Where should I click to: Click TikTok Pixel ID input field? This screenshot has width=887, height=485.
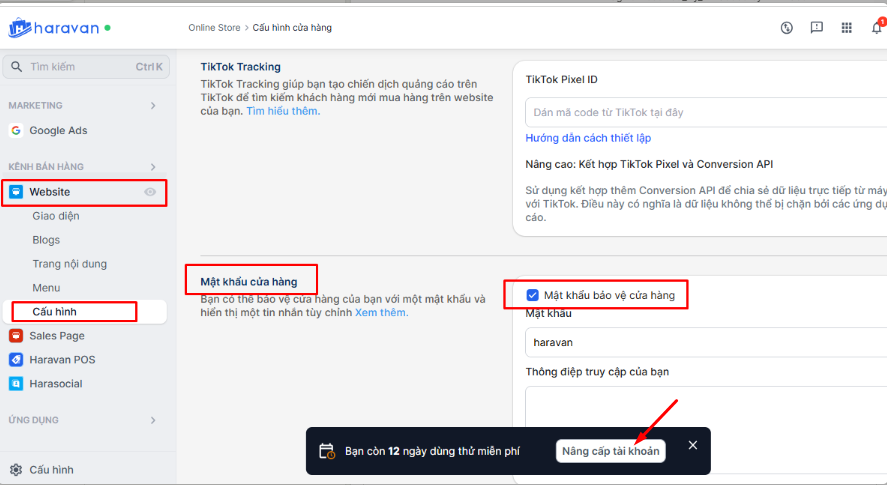click(x=706, y=113)
